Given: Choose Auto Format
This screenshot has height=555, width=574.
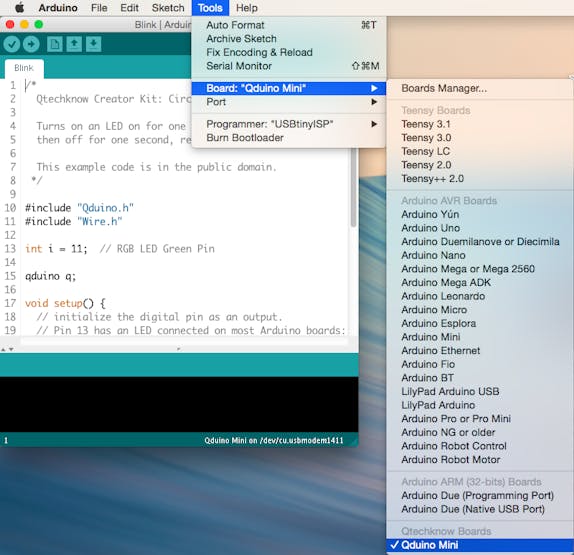Looking at the screenshot, I should (x=288, y=25).
